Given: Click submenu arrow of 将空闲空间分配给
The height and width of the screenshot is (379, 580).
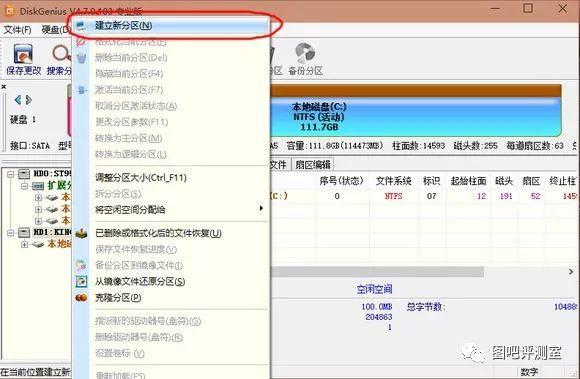Looking at the screenshot, I should pos(261,209).
